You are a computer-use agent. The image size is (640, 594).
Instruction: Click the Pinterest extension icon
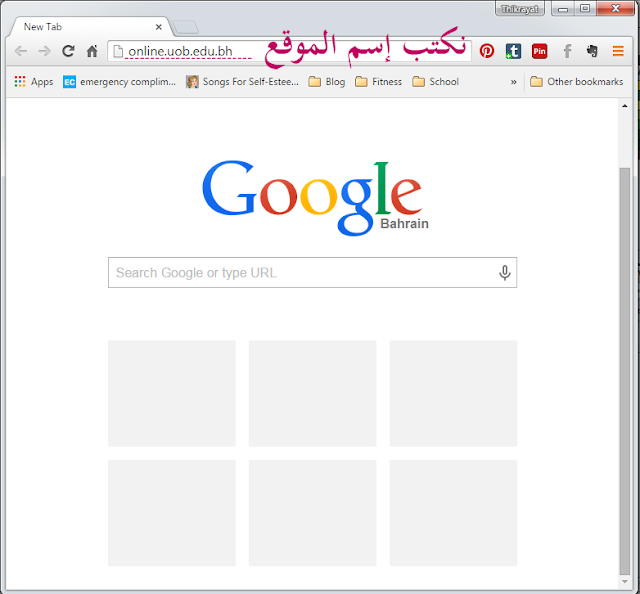coord(487,51)
